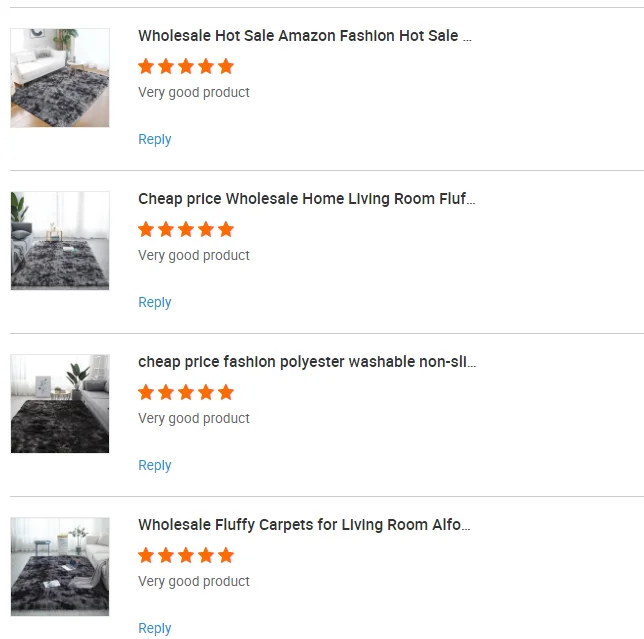Open the Wholesale Hot Sale Amazon Fashion title
This screenshot has height=639, width=644.
pos(304,36)
